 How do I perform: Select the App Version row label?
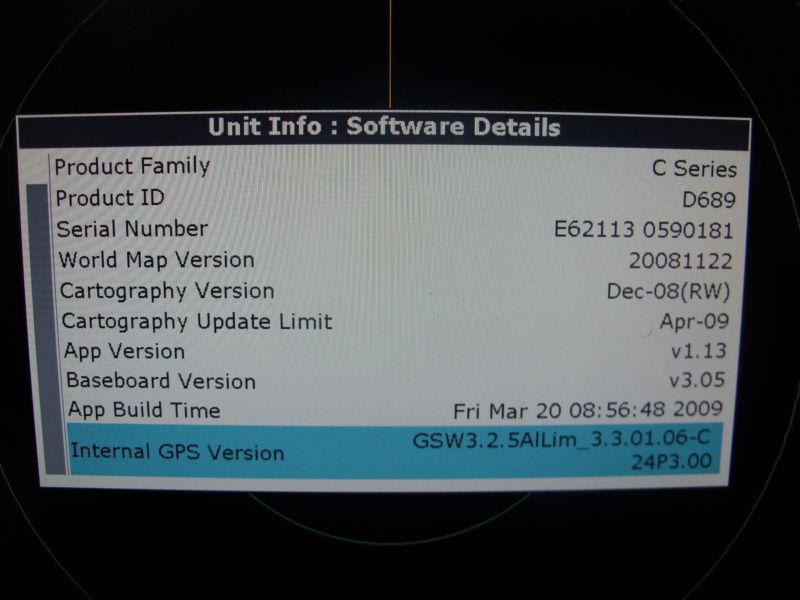125,352
